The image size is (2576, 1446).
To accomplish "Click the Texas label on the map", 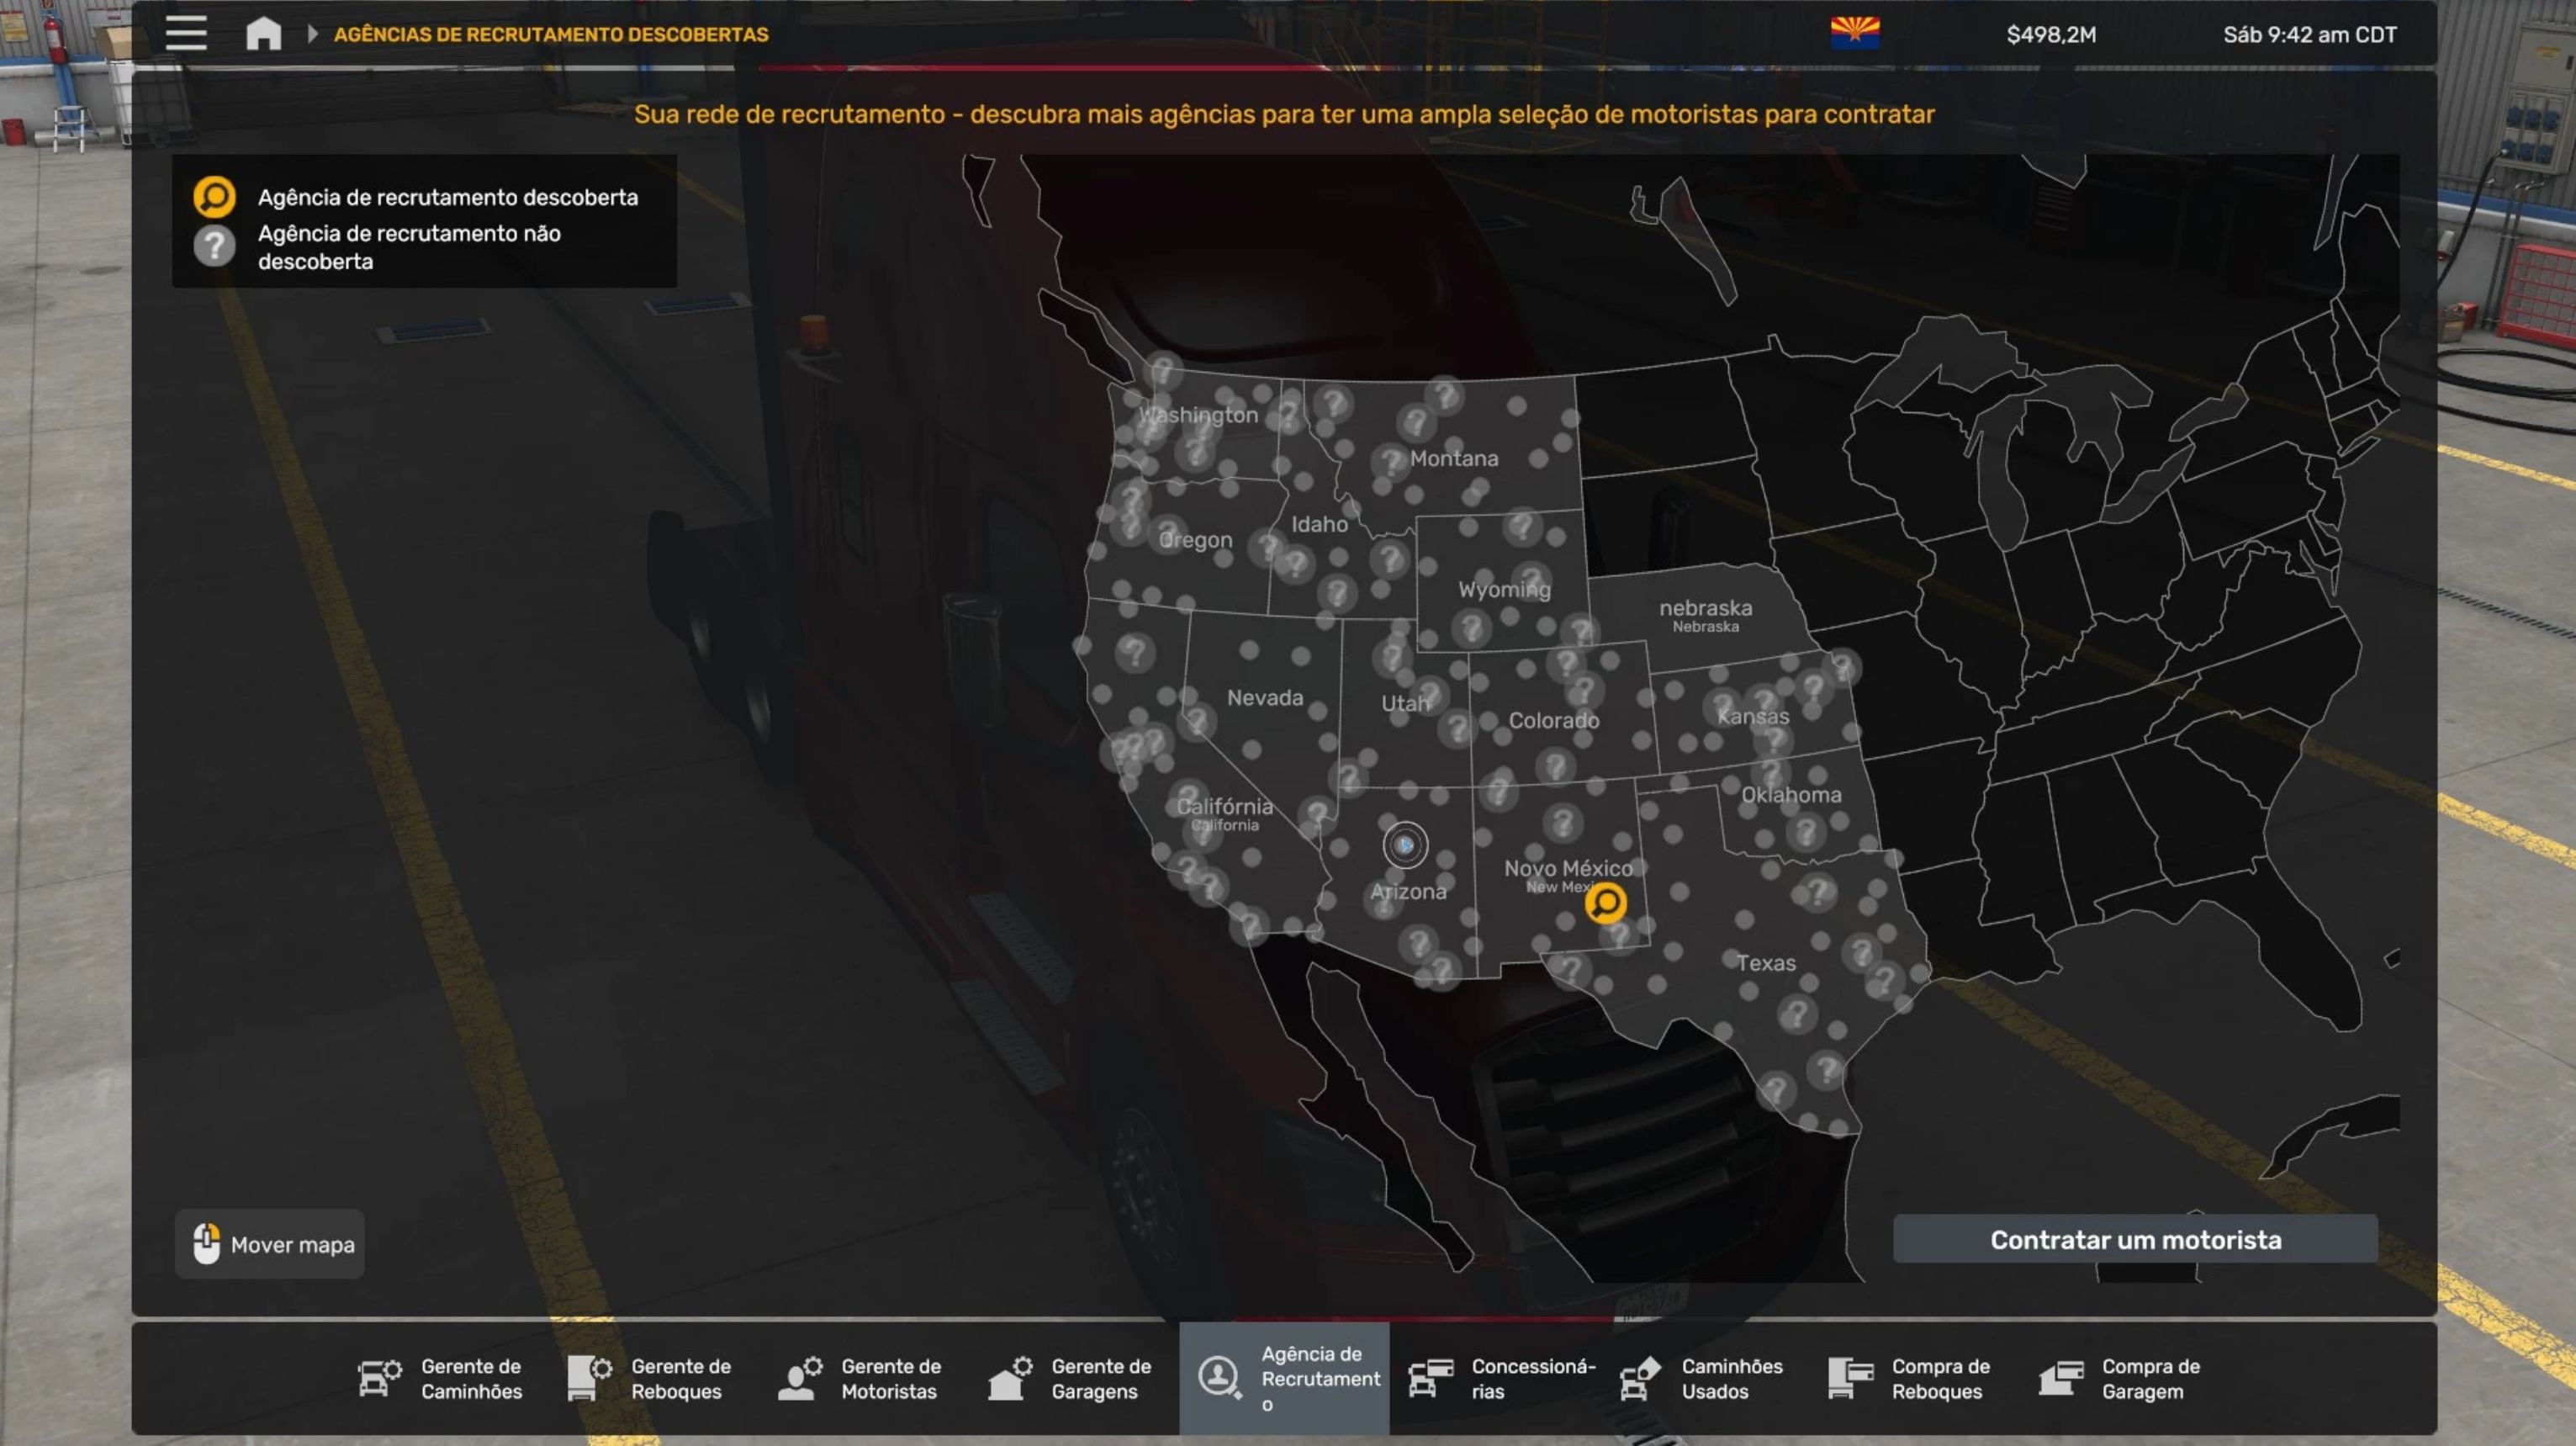I will (1766, 963).
